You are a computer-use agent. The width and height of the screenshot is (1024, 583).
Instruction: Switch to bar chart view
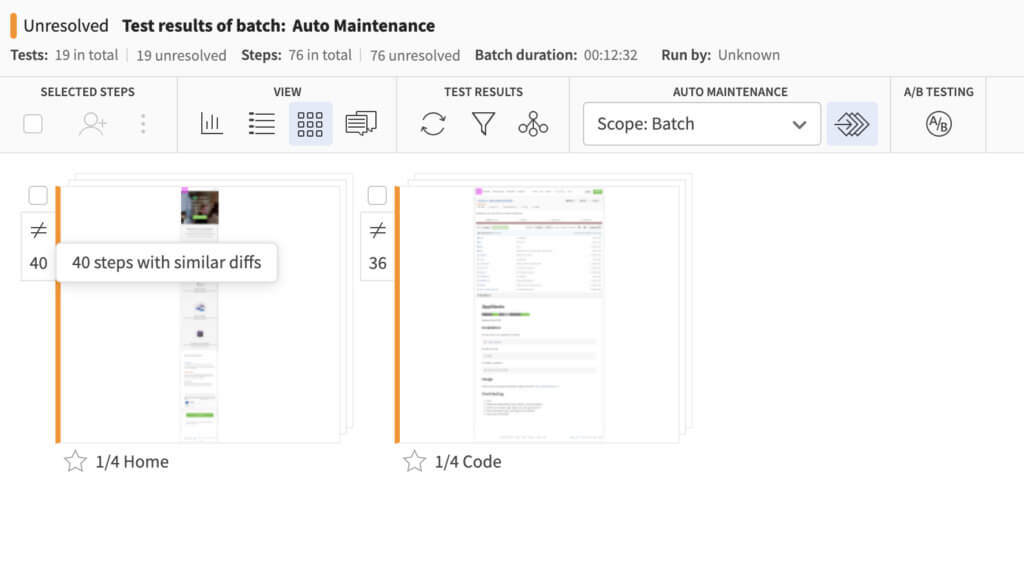coord(211,124)
